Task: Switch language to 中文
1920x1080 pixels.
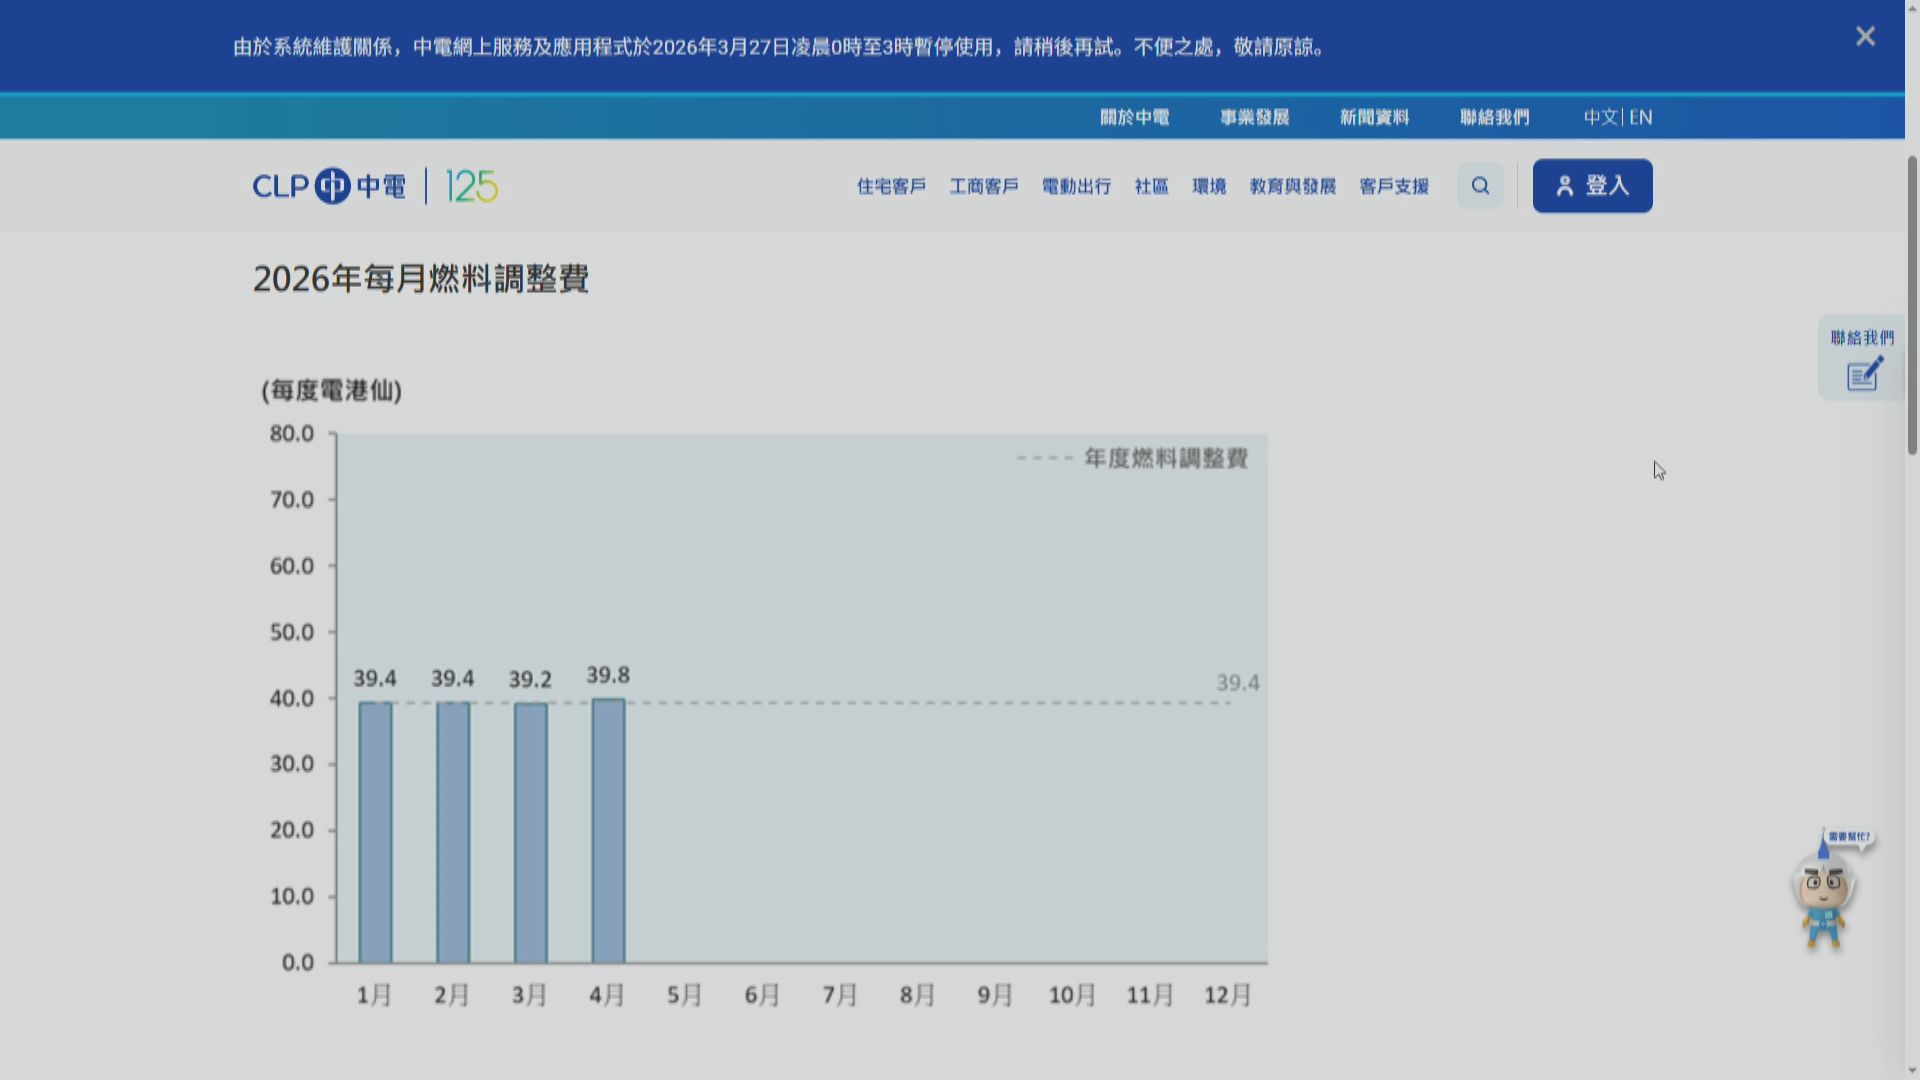Action: point(1600,117)
